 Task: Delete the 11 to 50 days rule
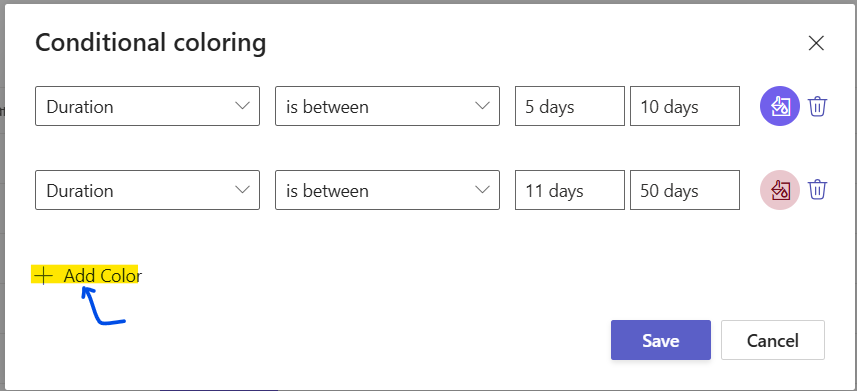[x=818, y=190]
